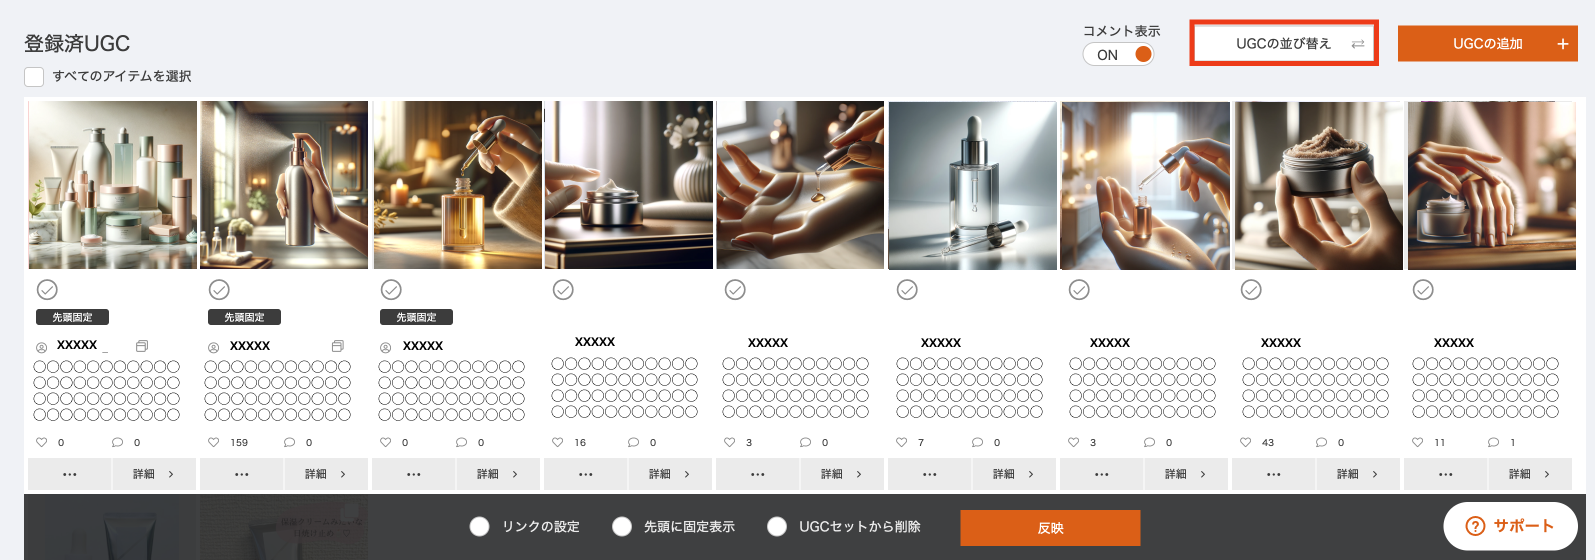1595x560 pixels.
Task: Click the UGCの並び替え sort button
Action: (1284, 44)
